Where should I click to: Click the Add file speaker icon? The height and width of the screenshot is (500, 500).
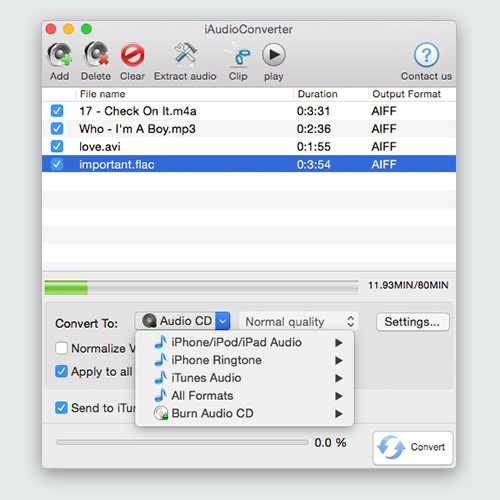[60, 54]
